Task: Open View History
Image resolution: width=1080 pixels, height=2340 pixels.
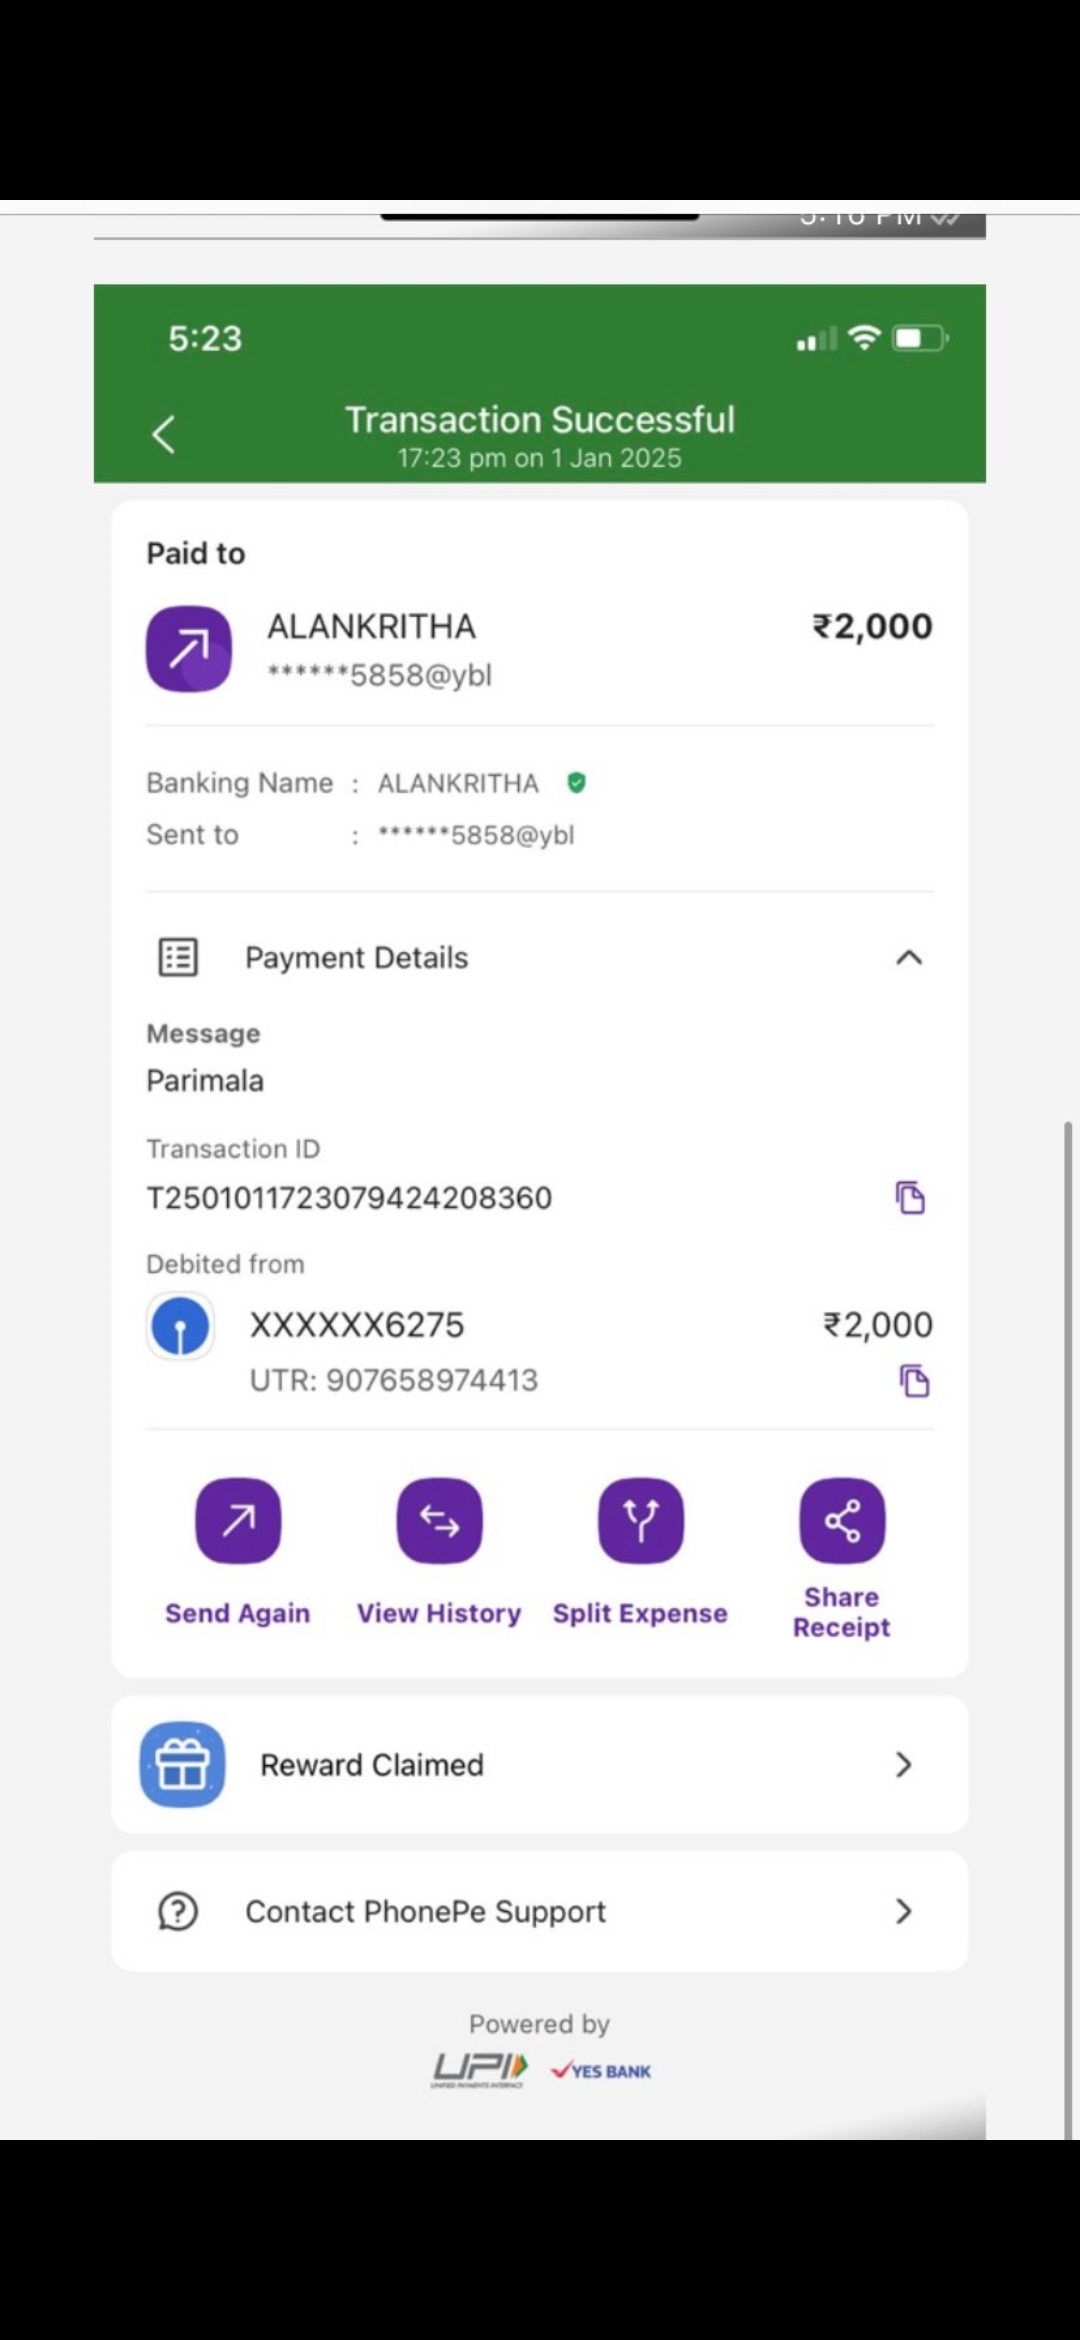Action: 439,1520
